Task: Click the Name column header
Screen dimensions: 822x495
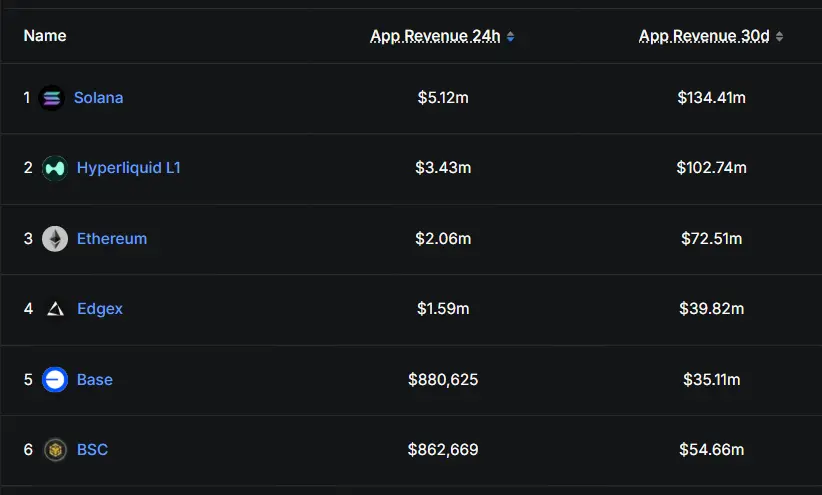Action: 45,36
